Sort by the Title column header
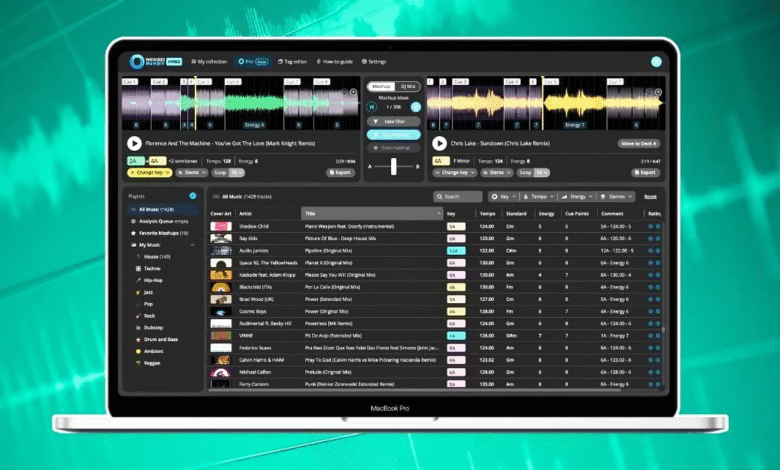 tap(372, 213)
